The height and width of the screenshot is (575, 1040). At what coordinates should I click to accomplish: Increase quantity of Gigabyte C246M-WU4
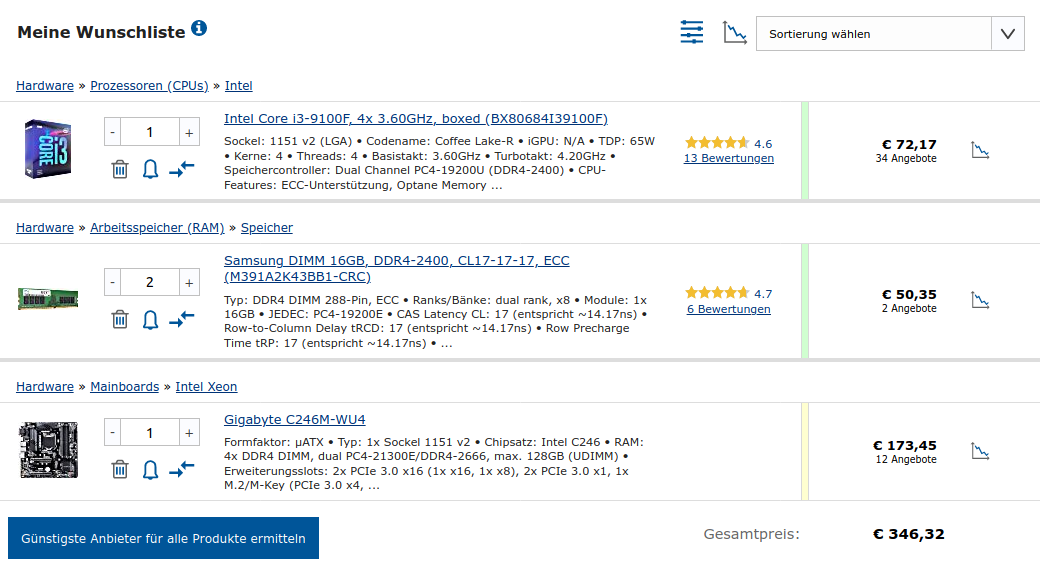(189, 432)
